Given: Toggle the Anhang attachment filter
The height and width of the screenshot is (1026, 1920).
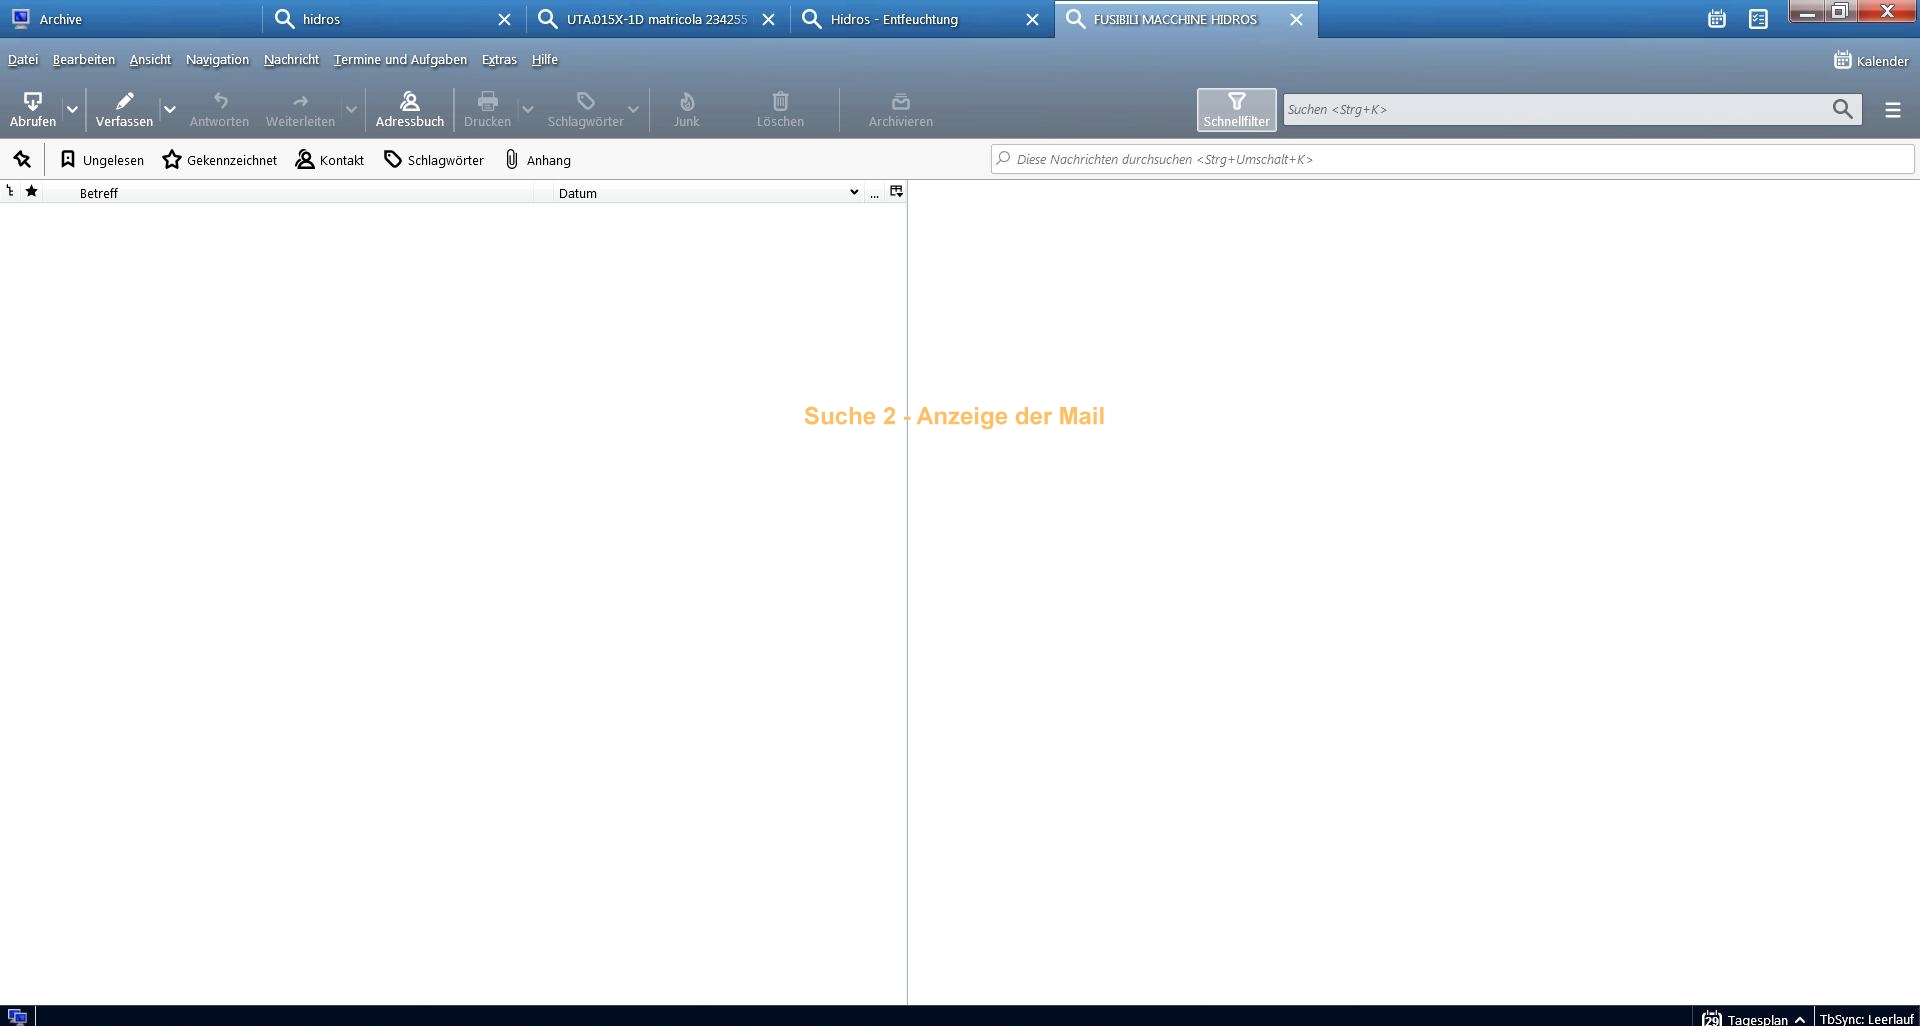Looking at the screenshot, I should [538, 160].
